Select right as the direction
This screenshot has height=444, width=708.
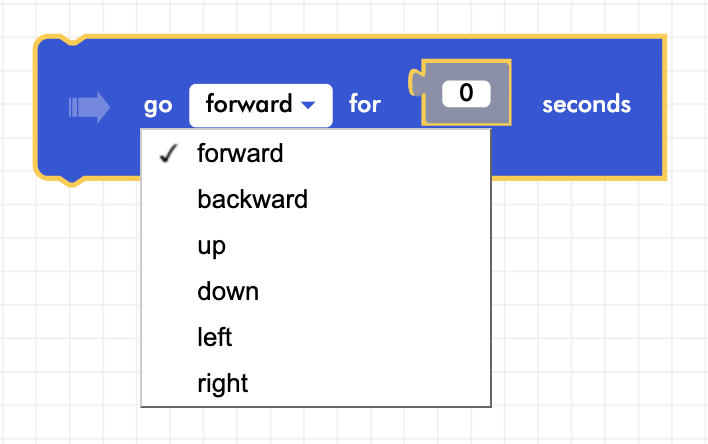pyautogui.click(x=223, y=383)
